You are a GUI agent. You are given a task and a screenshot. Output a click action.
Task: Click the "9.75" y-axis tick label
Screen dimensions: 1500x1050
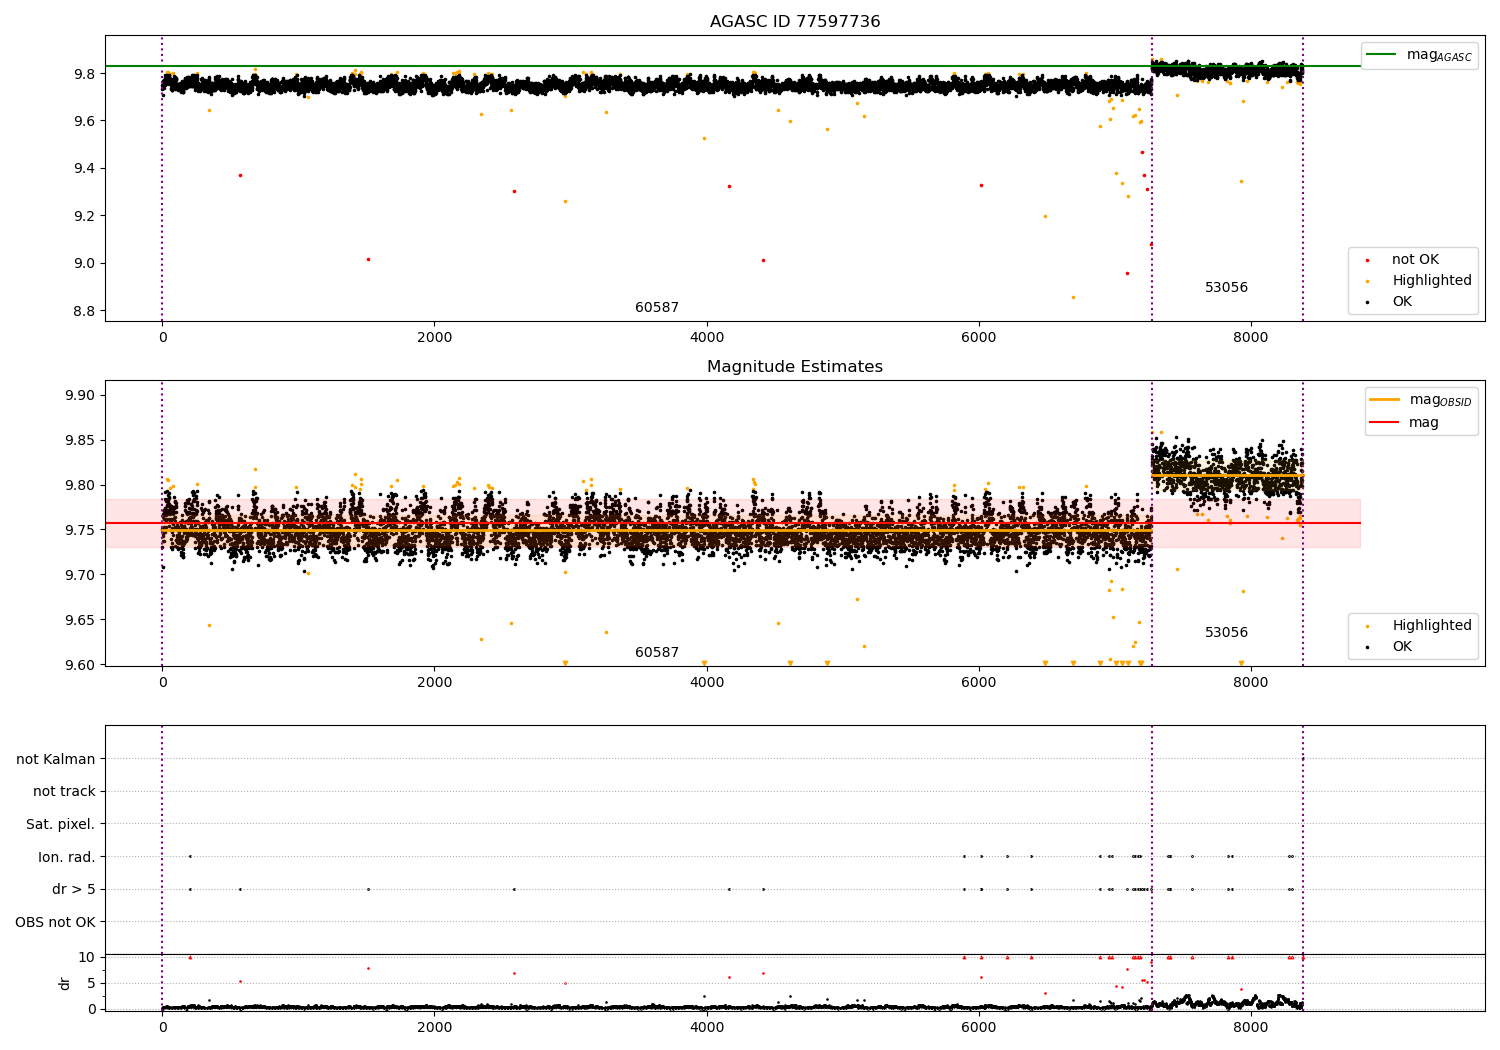click(81, 531)
